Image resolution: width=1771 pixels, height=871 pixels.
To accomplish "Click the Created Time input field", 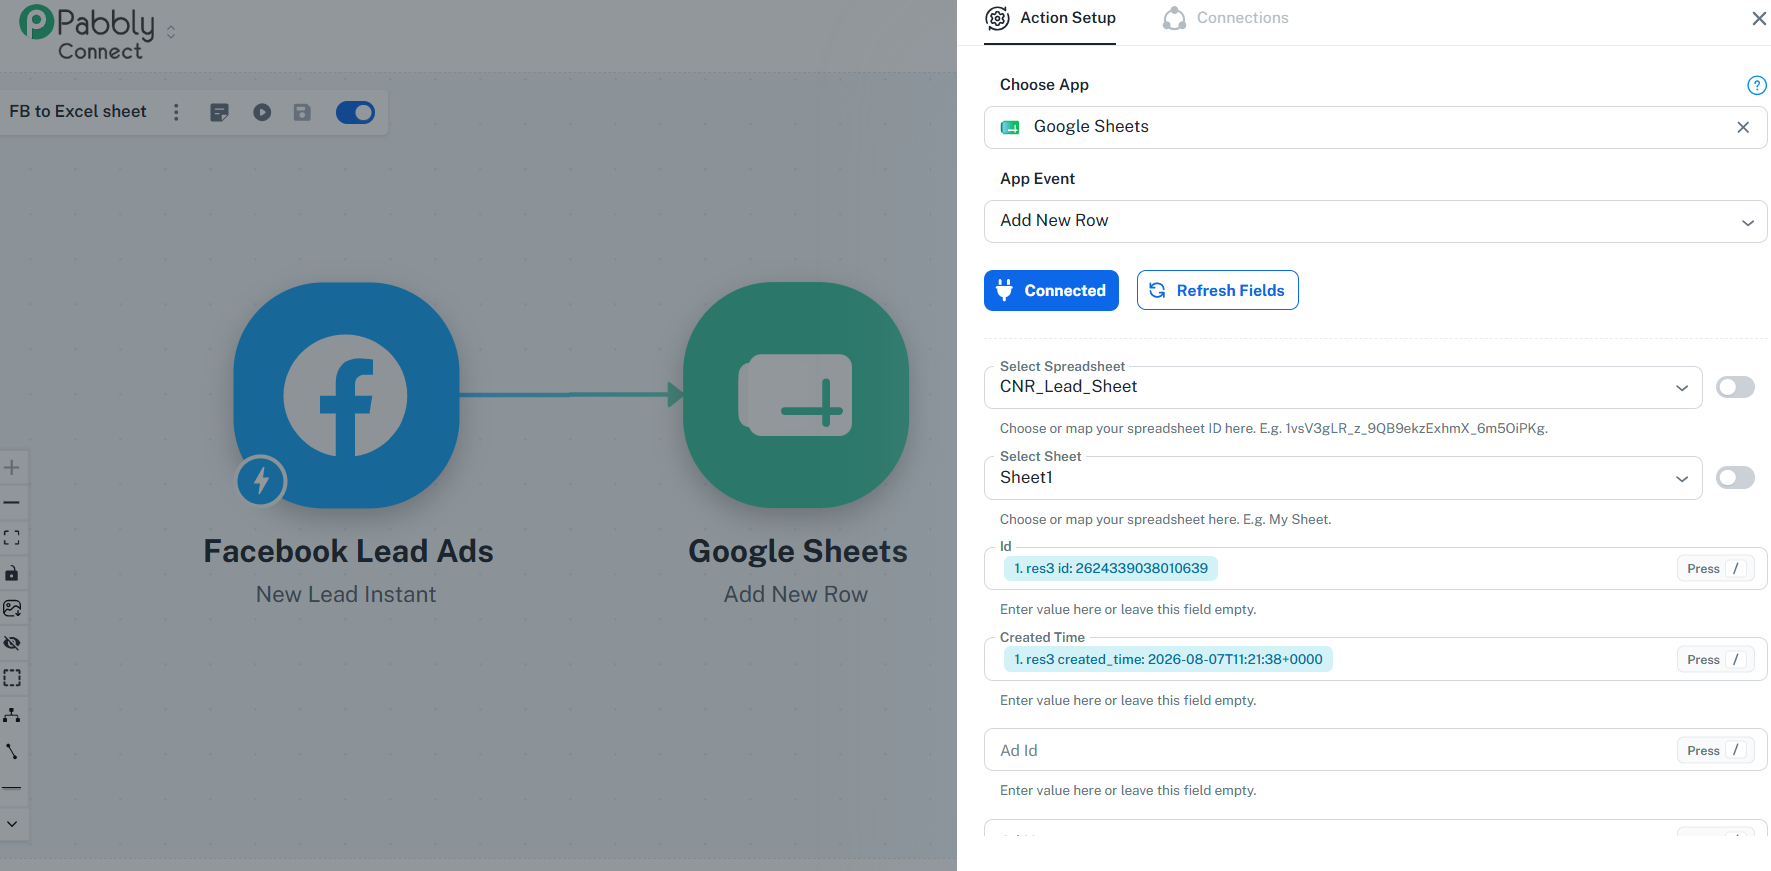I will [x=1375, y=659].
